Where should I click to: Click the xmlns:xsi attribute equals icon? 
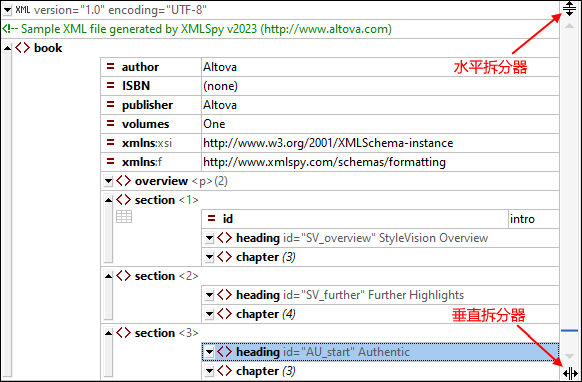[110, 143]
